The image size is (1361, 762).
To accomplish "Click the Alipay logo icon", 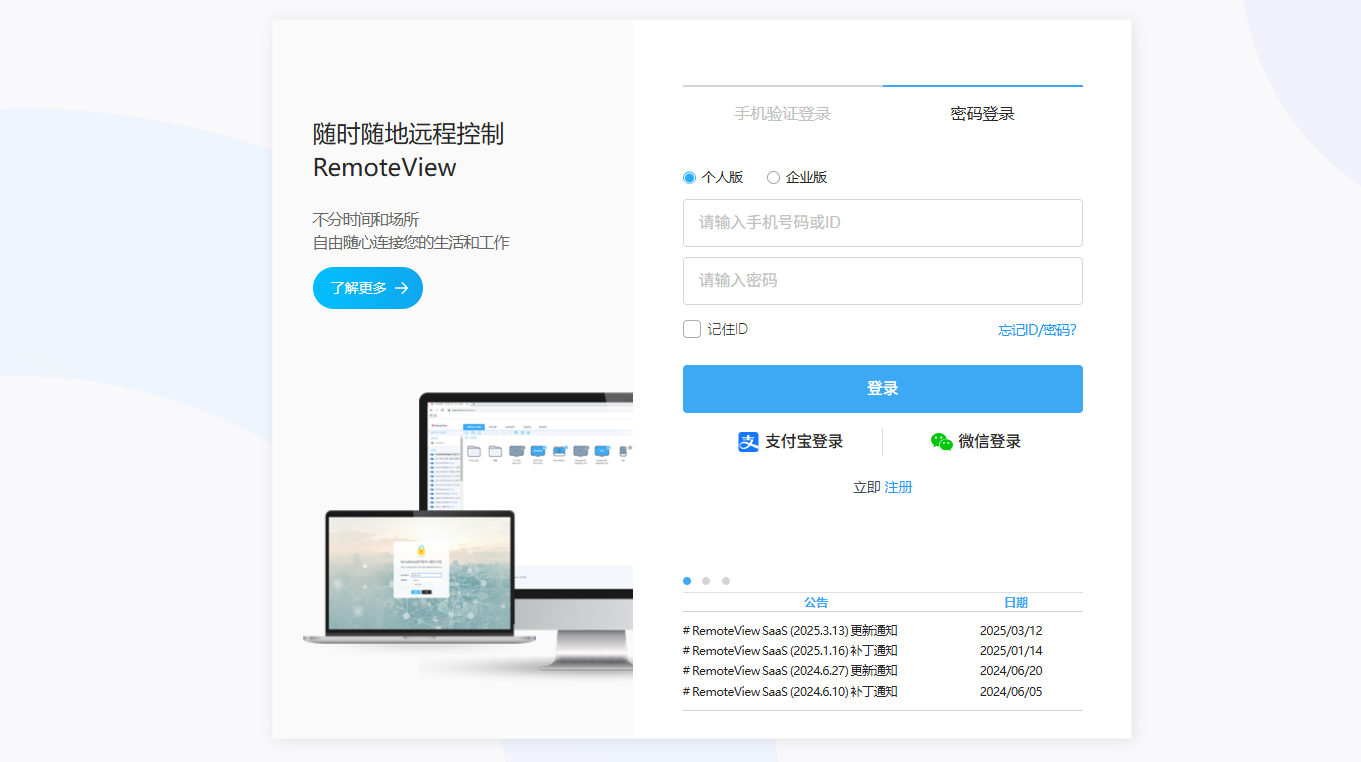I will click(x=748, y=442).
